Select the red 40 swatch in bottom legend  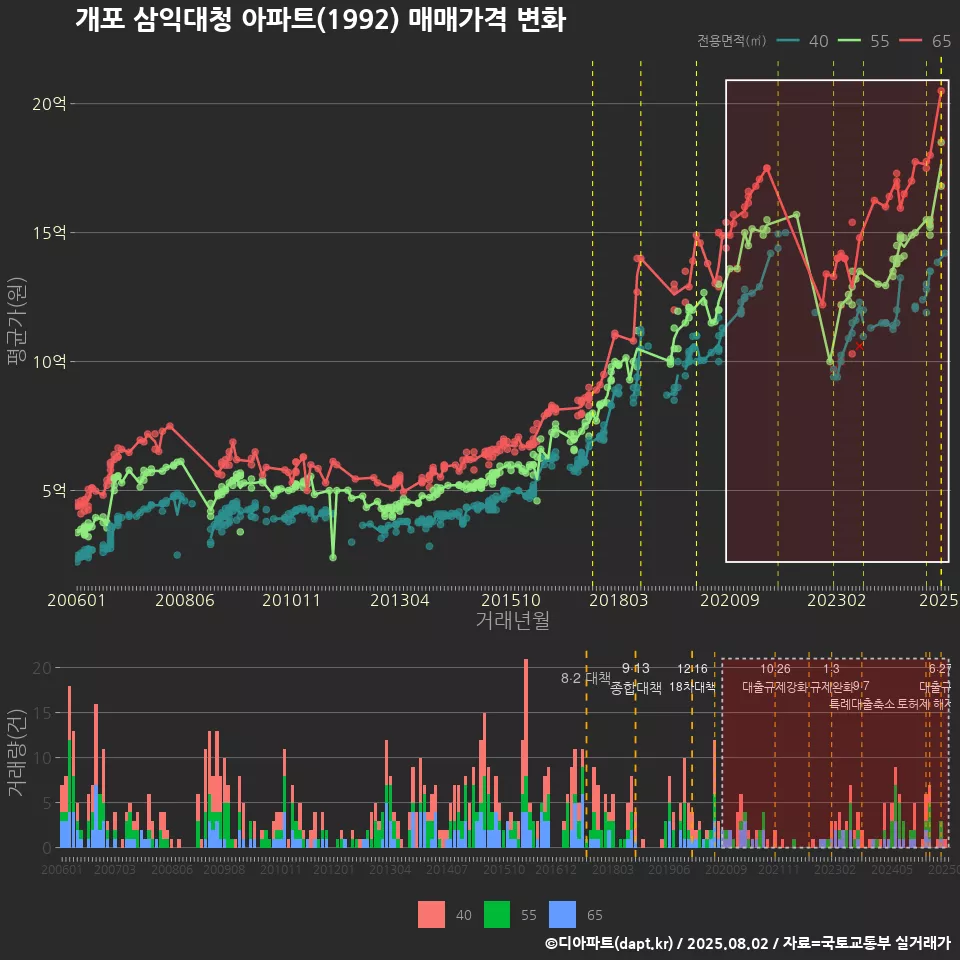(431, 915)
